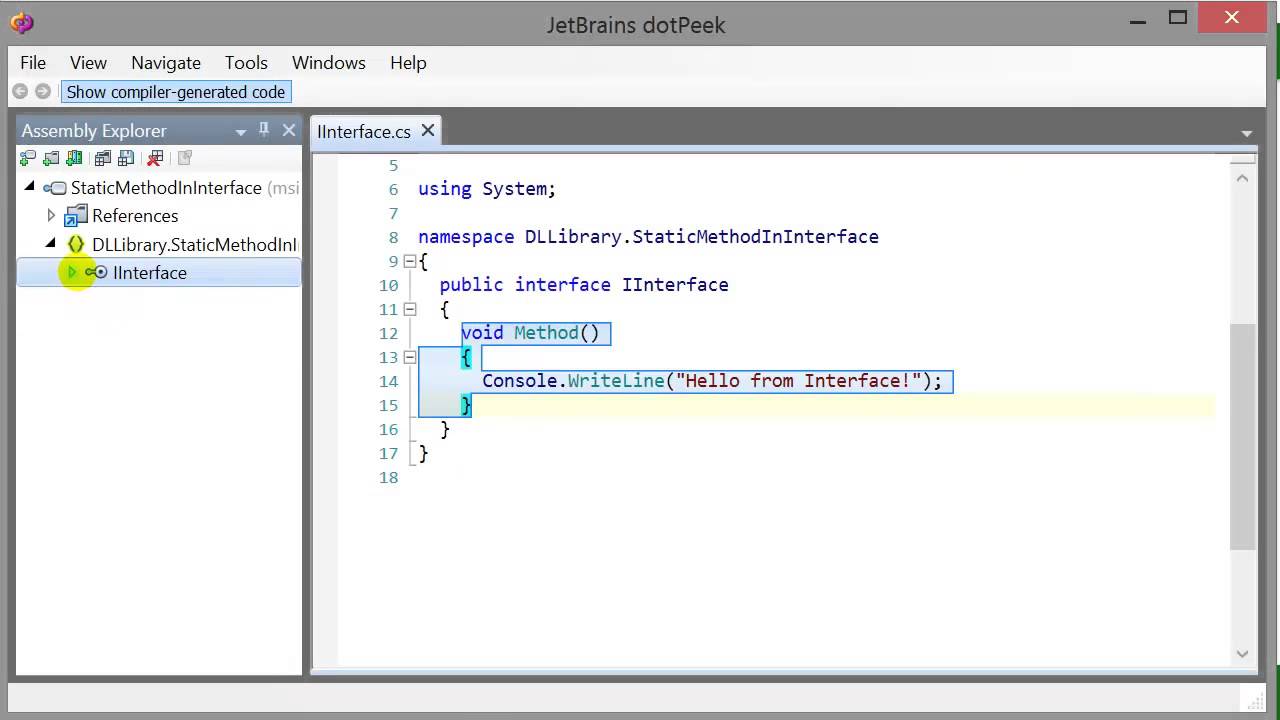
Task: Collapse the code fold at line 13
Action: click(409, 357)
